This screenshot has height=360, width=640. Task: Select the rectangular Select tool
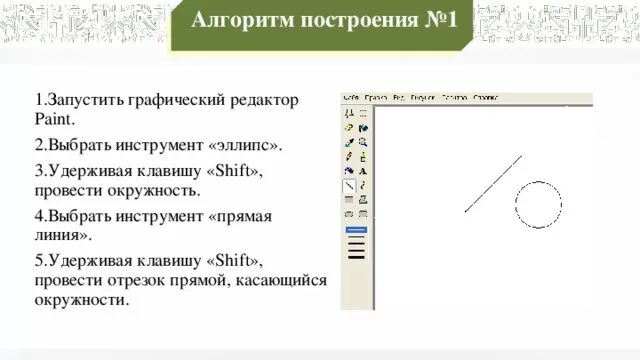click(x=363, y=113)
